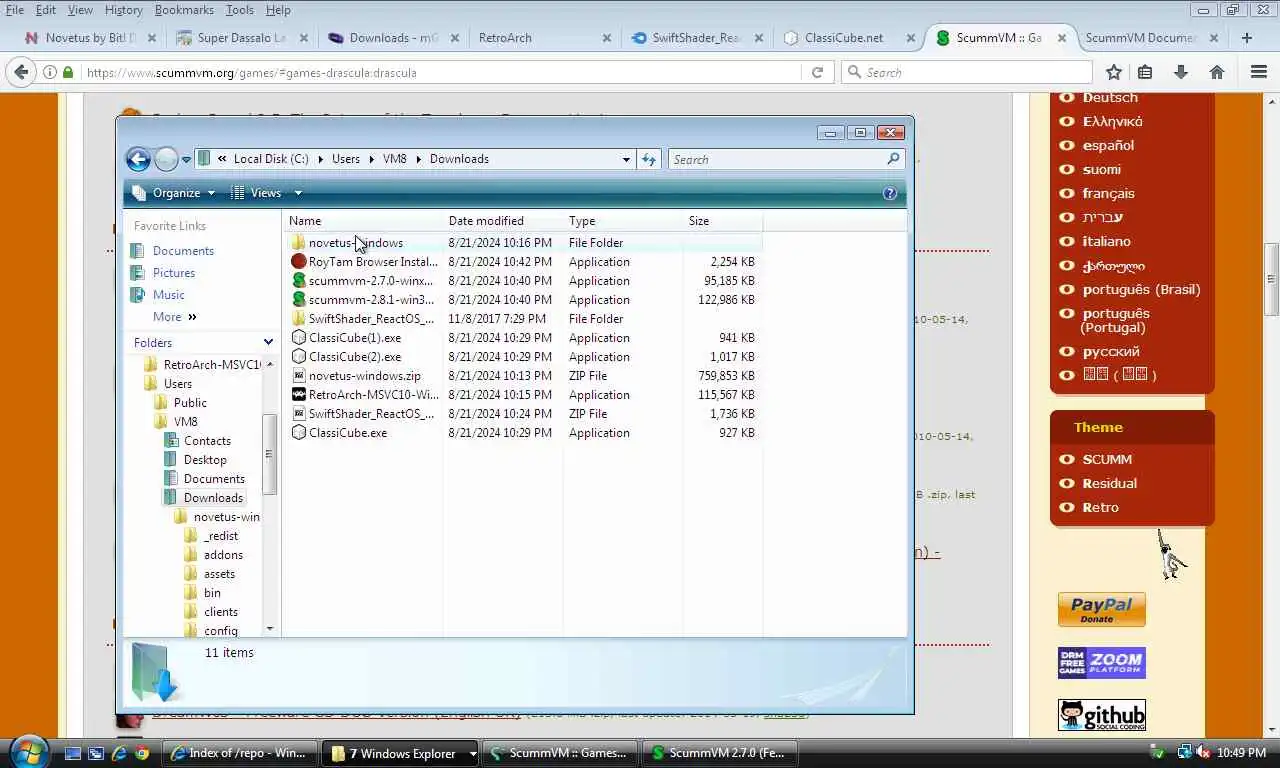Select Contacts folder in tree

(x=207, y=441)
